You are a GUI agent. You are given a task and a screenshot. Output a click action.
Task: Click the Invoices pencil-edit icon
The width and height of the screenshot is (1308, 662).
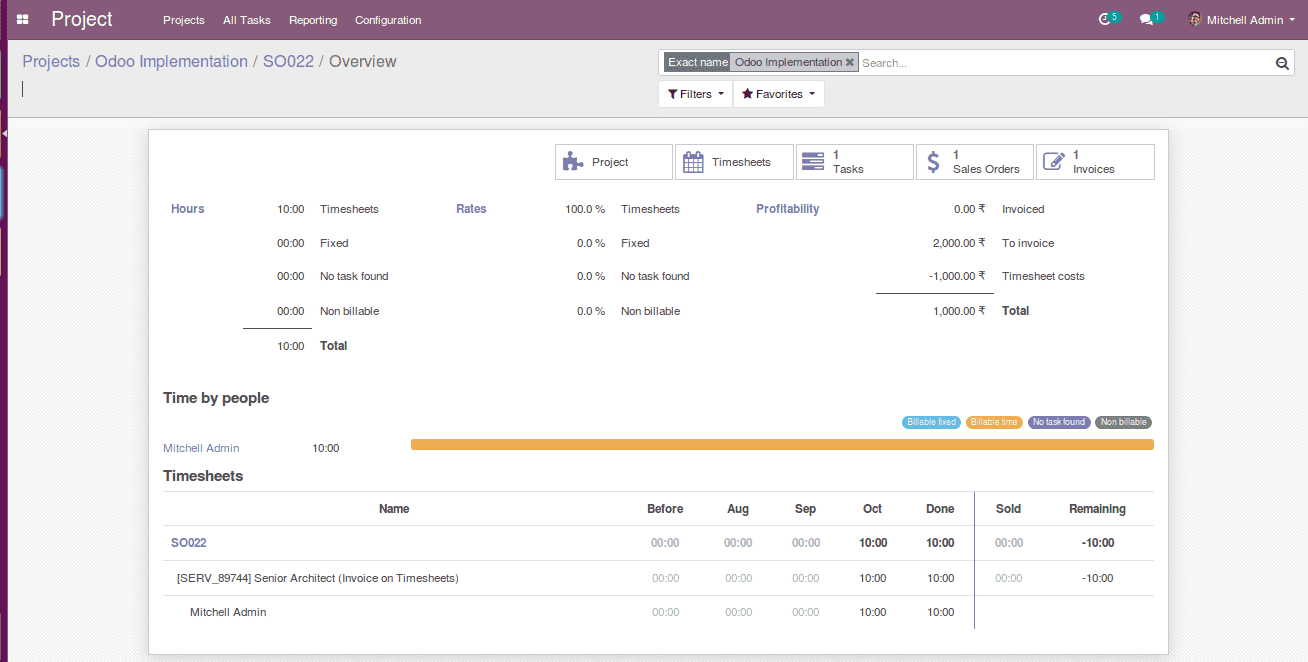pyautogui.click(x=1053, y=162)
